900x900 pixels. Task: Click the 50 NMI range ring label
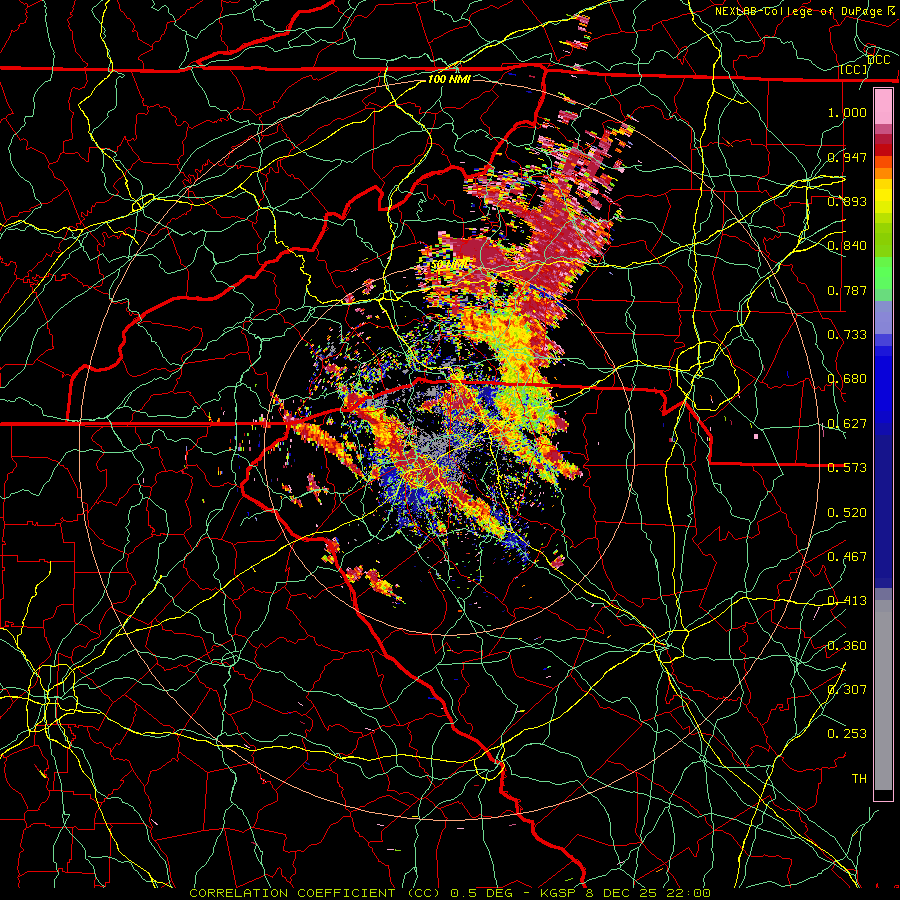click(450, 265)
